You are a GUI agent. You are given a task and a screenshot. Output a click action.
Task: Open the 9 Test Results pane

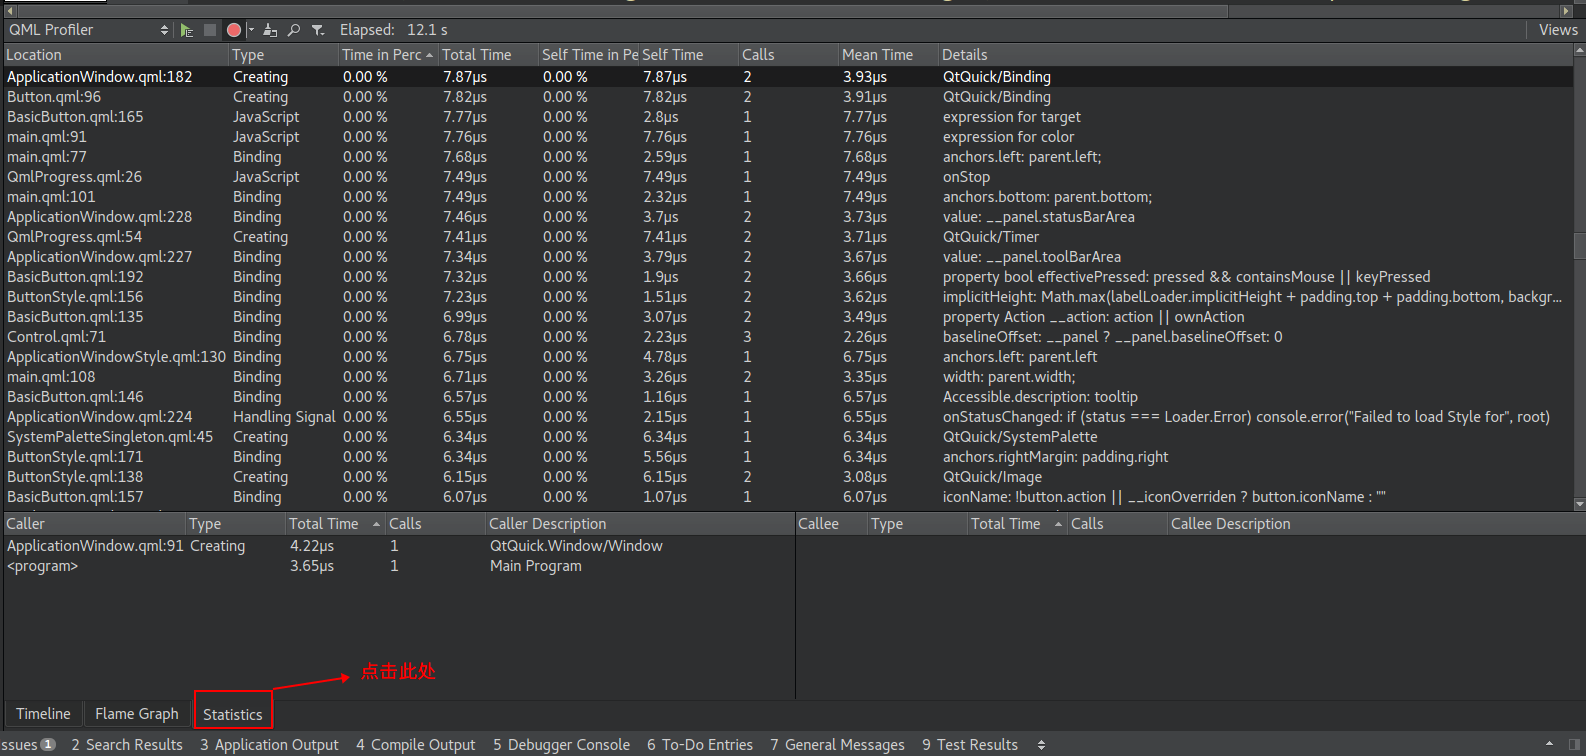pyautogui.click(x=970, y=745)
